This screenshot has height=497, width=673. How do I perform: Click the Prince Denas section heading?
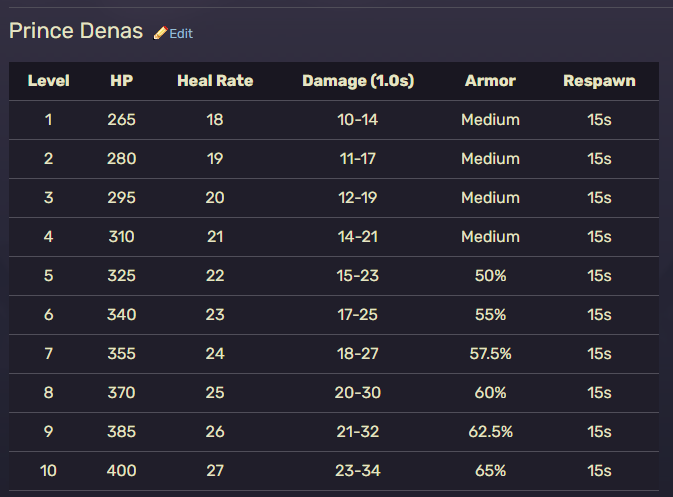(x=76, y=31)
